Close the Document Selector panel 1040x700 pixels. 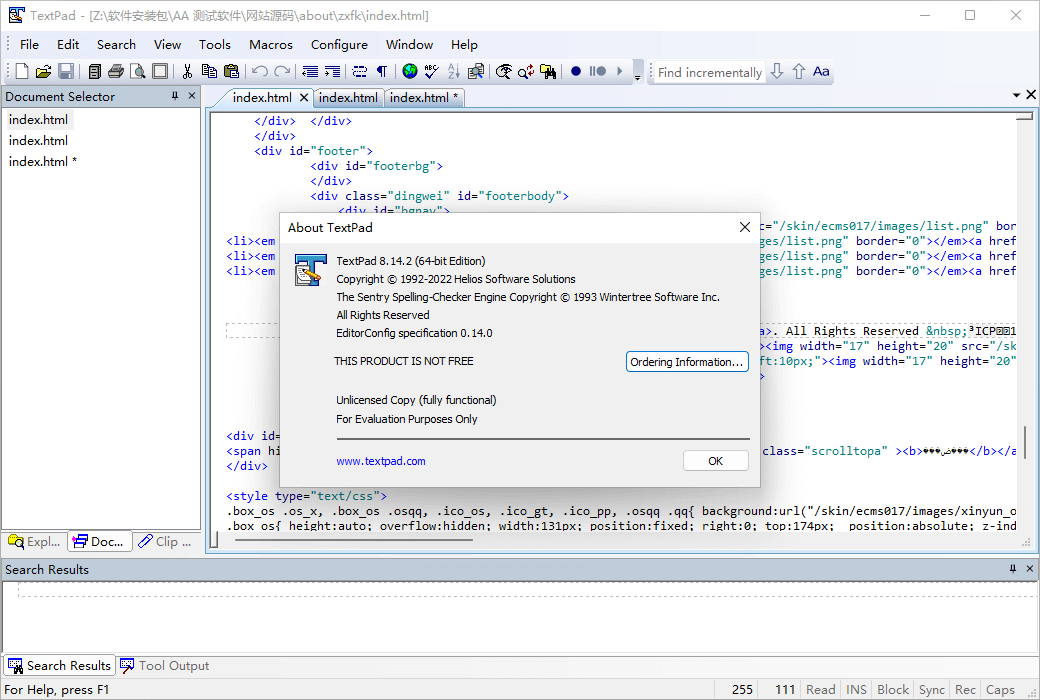[x=192, y=96]
